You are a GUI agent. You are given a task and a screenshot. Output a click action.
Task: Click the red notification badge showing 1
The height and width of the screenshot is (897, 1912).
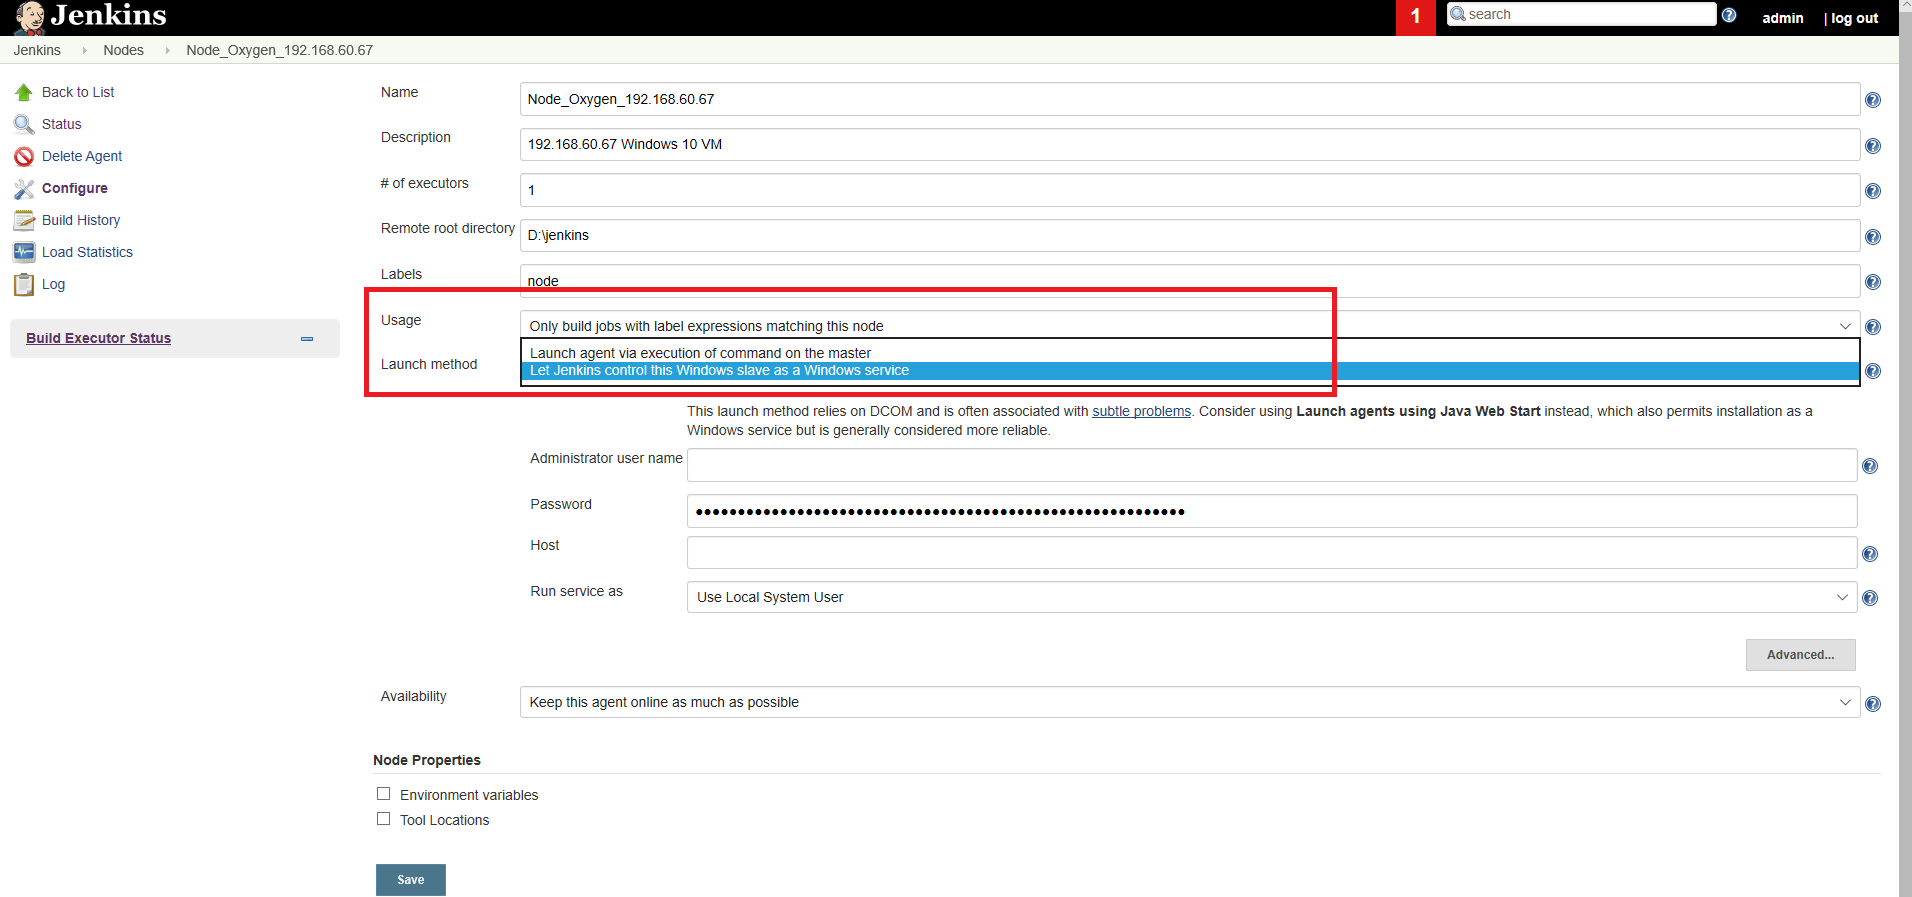coord(1416,17)
